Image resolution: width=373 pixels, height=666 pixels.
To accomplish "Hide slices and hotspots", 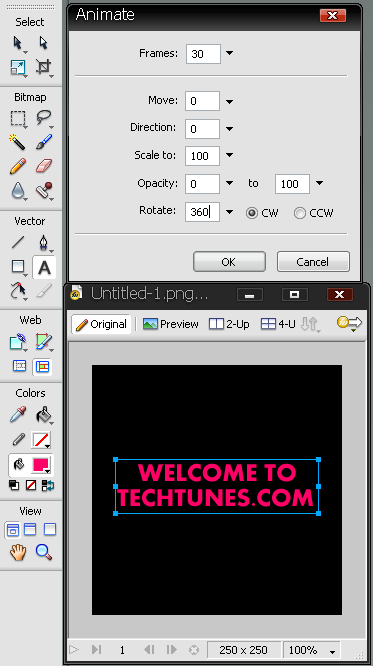I will tap(20, 366).
